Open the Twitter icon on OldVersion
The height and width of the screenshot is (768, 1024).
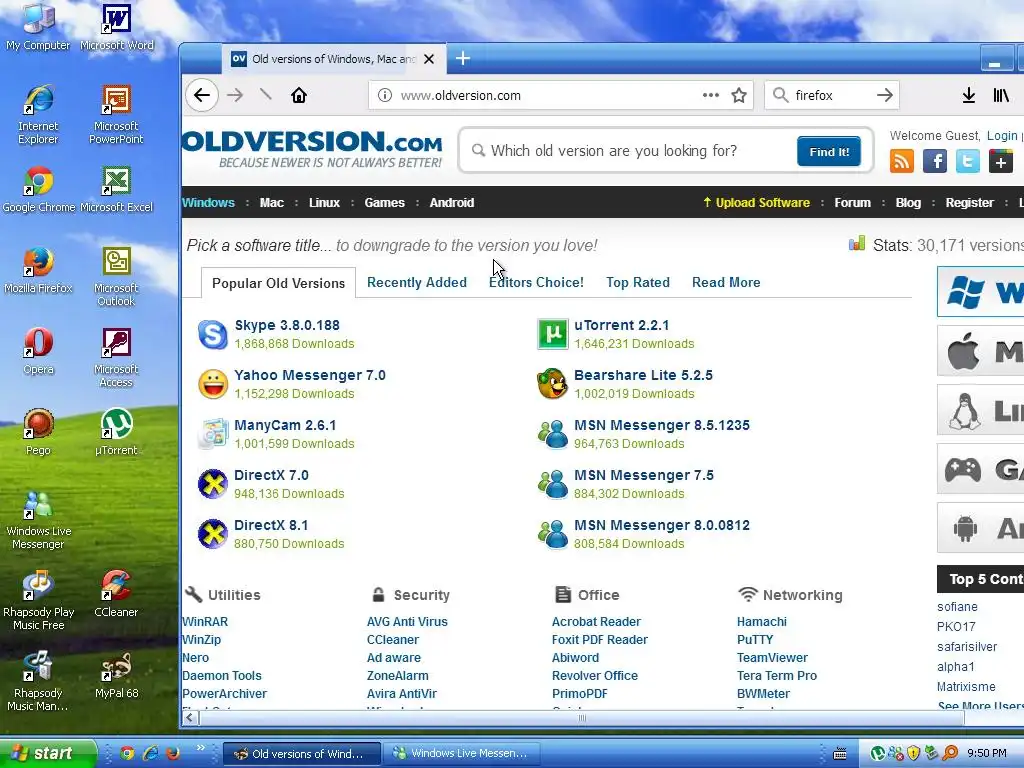pyautogui.click(x=967, y=161)
